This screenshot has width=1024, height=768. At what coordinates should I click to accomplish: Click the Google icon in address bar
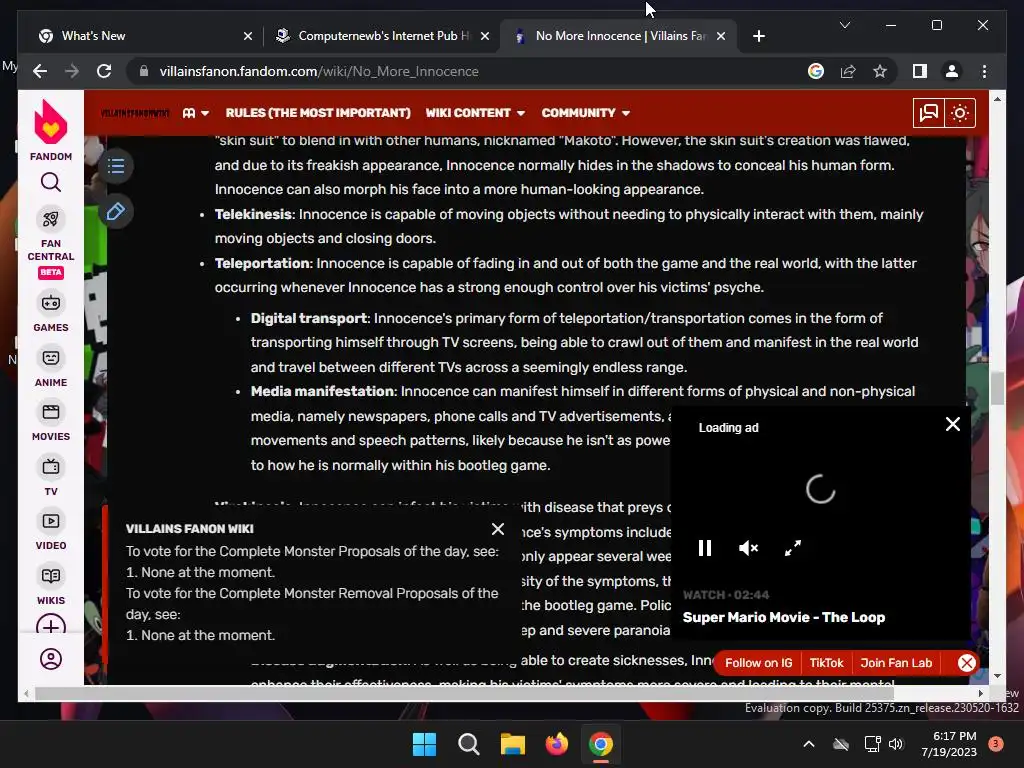click(816, 71)
